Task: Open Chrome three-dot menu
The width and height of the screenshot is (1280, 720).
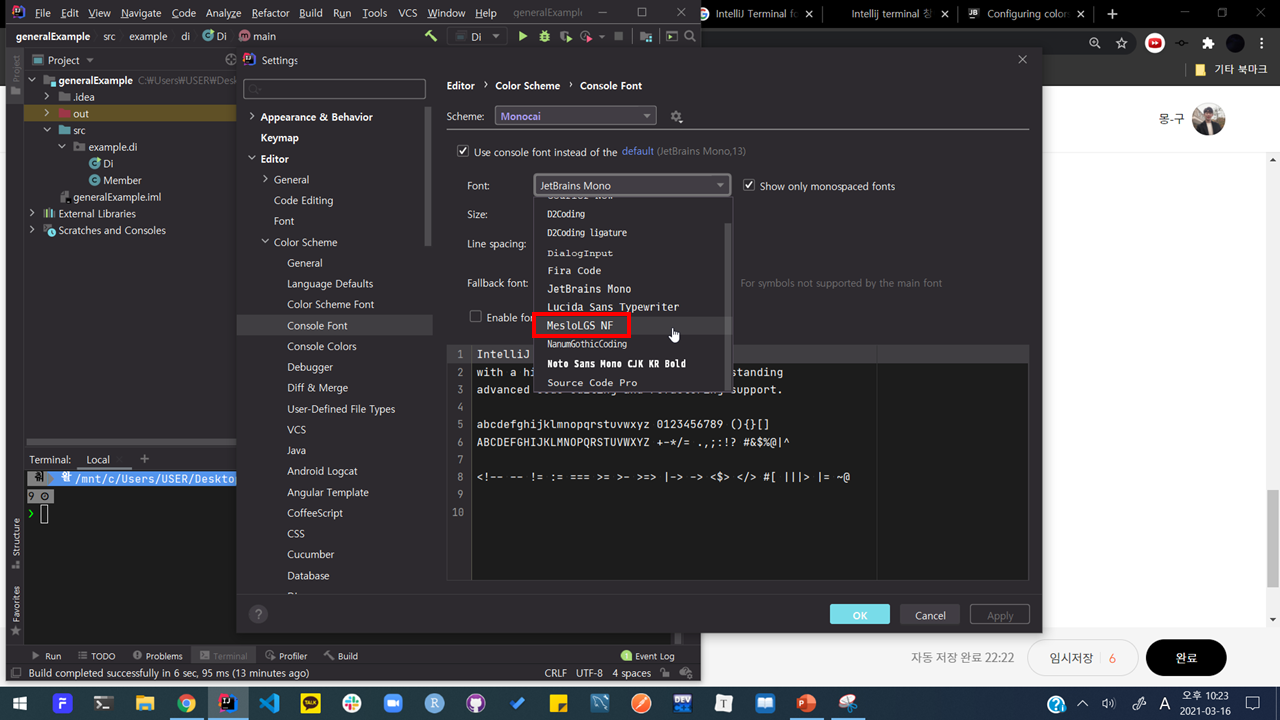Action: tap(1264, 43)
